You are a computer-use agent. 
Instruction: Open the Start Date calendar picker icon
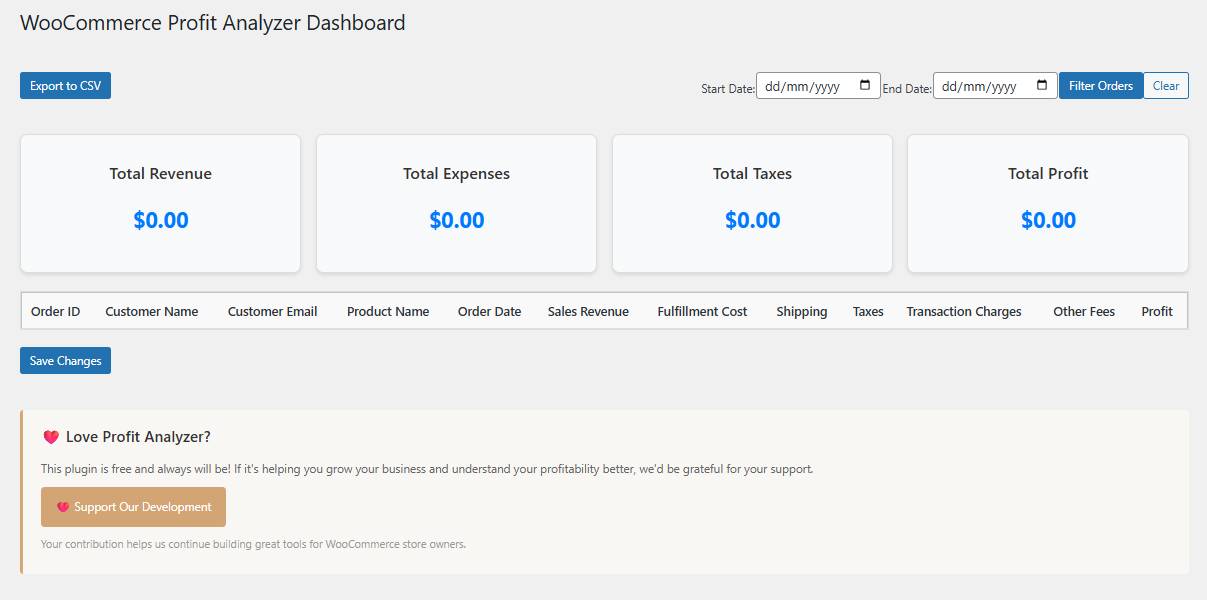tap(866, 85)
